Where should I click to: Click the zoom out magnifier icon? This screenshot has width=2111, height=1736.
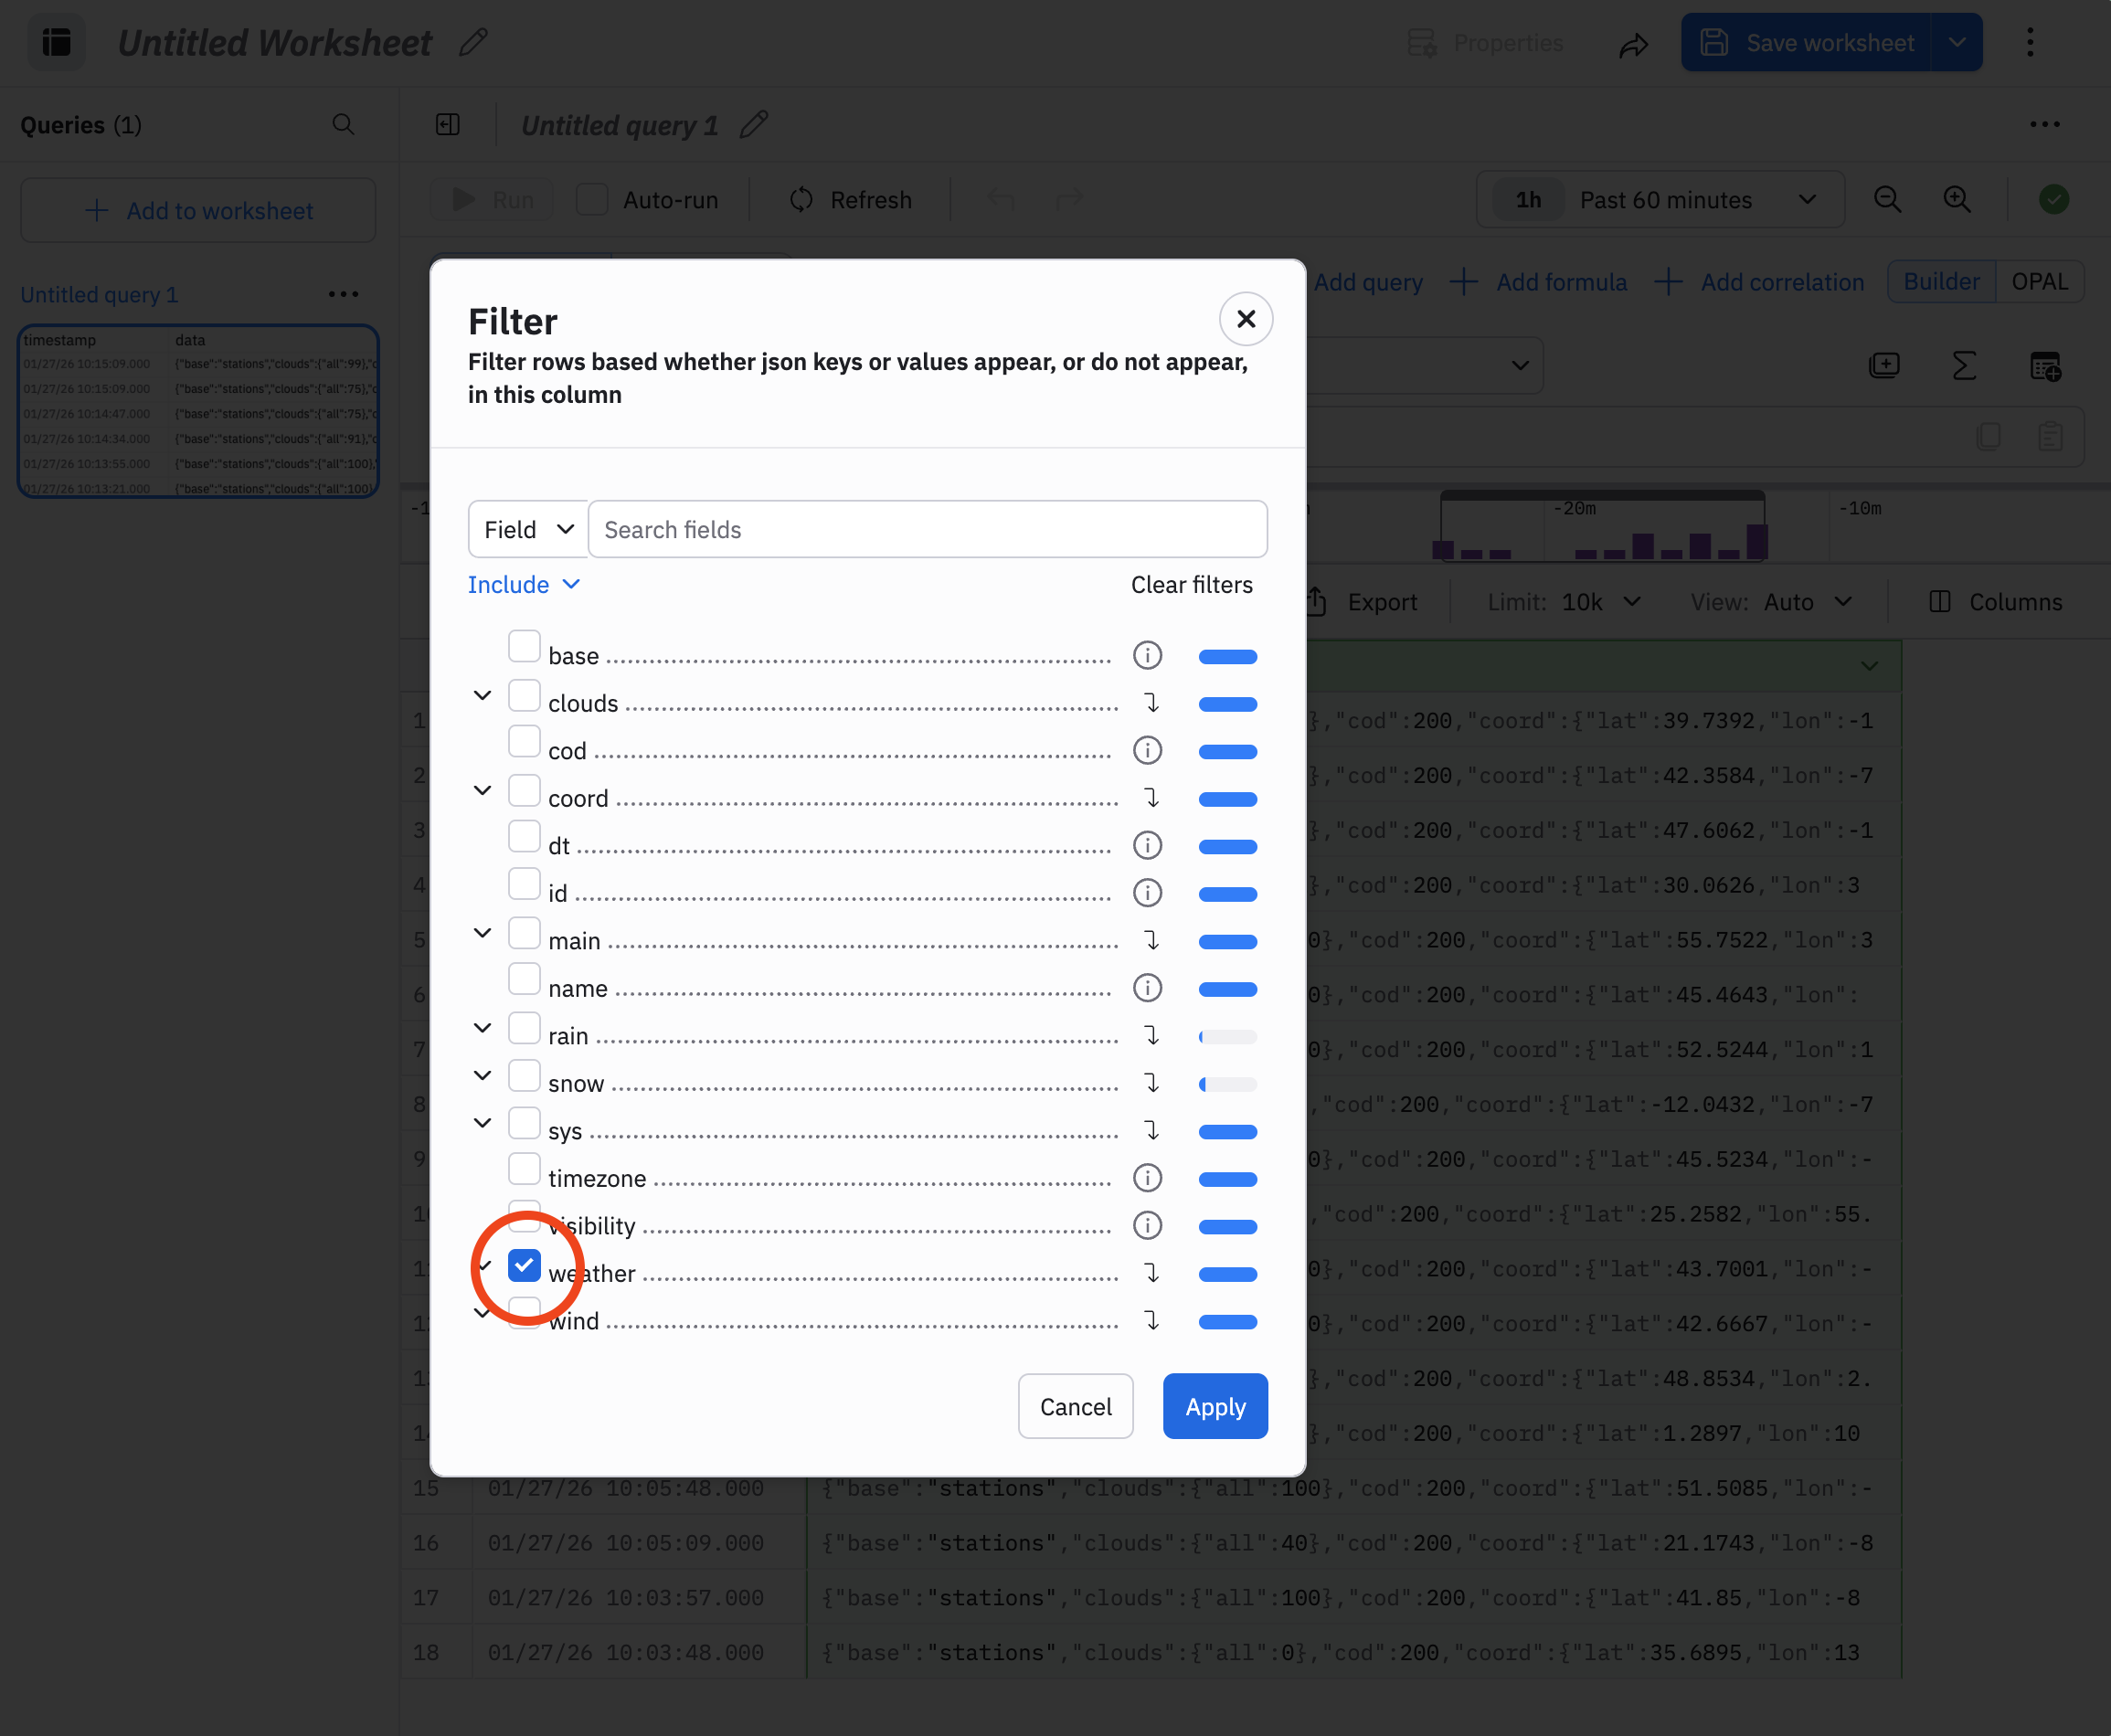tap(1887, 199)
